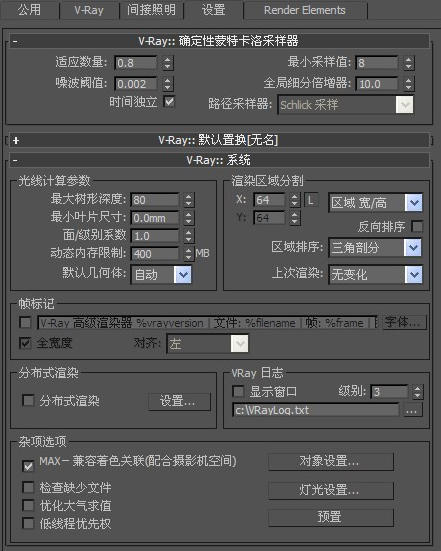Toggle the L lock button
The image size is (441, 551).
[311, 200]
